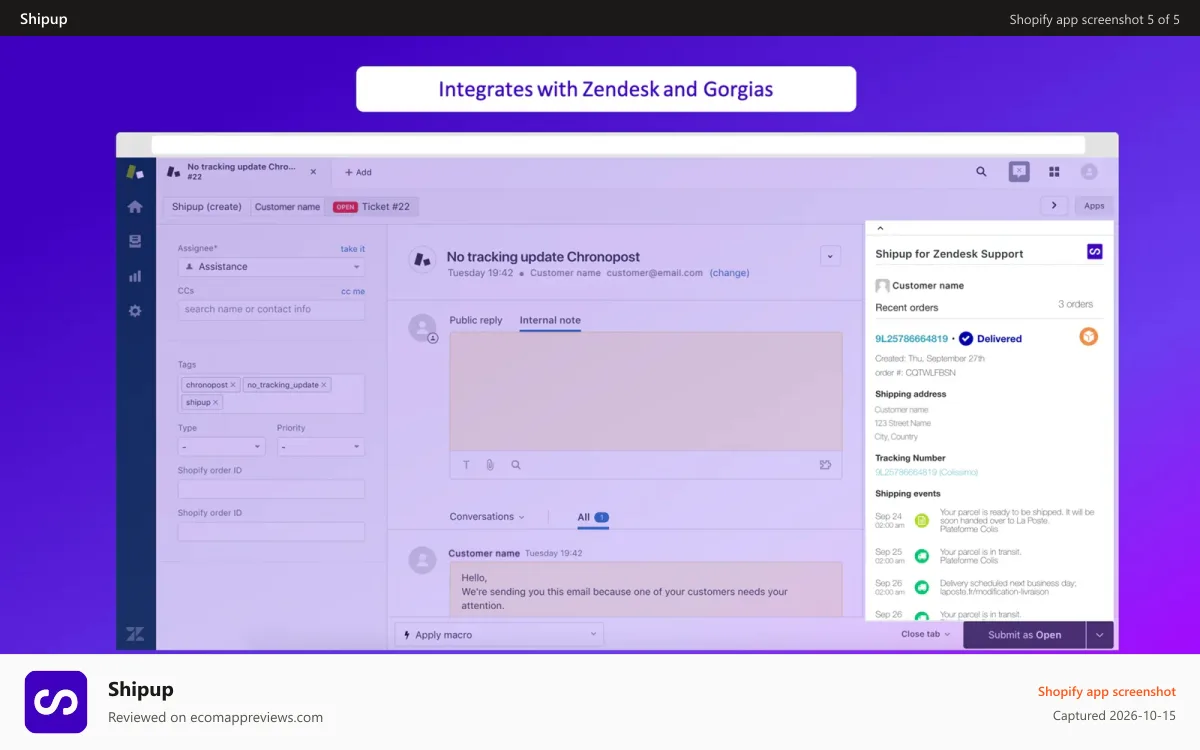This screenshot has height=750, width=1200.
Task: Open the Conversations filter dropdown
Action: (487, 517)
